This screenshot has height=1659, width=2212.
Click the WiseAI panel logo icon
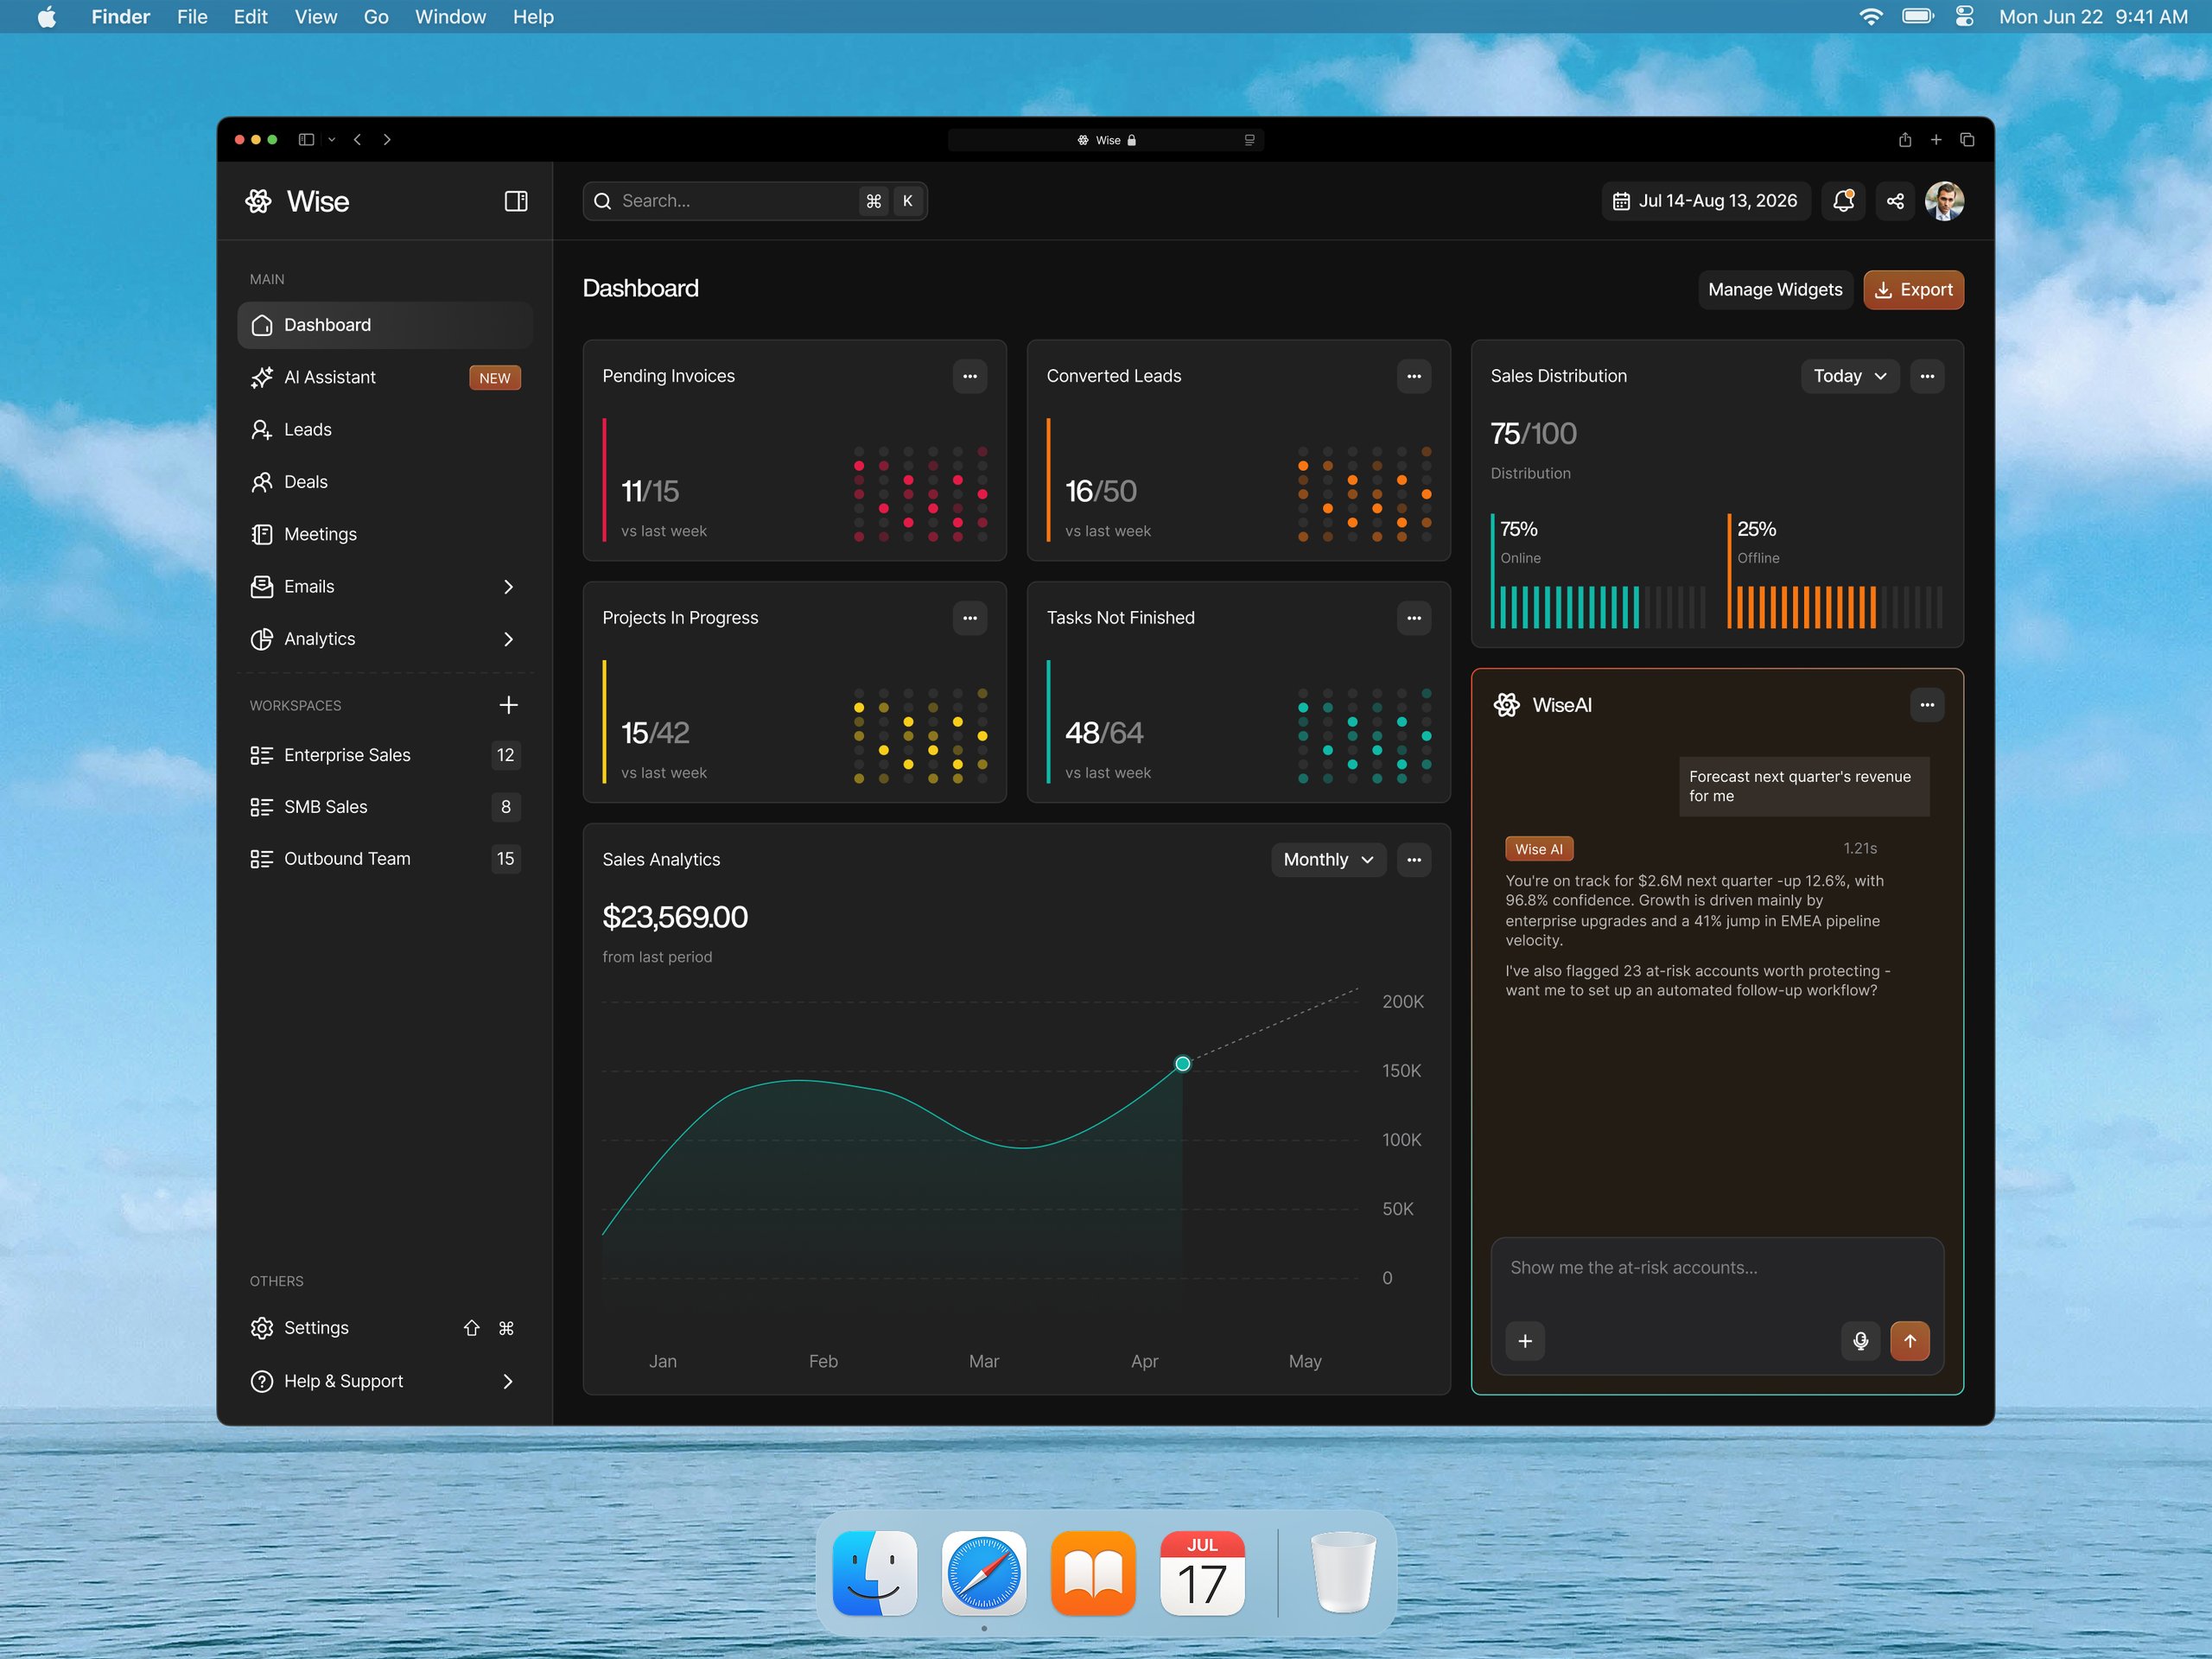click(x=1506, y=705)
